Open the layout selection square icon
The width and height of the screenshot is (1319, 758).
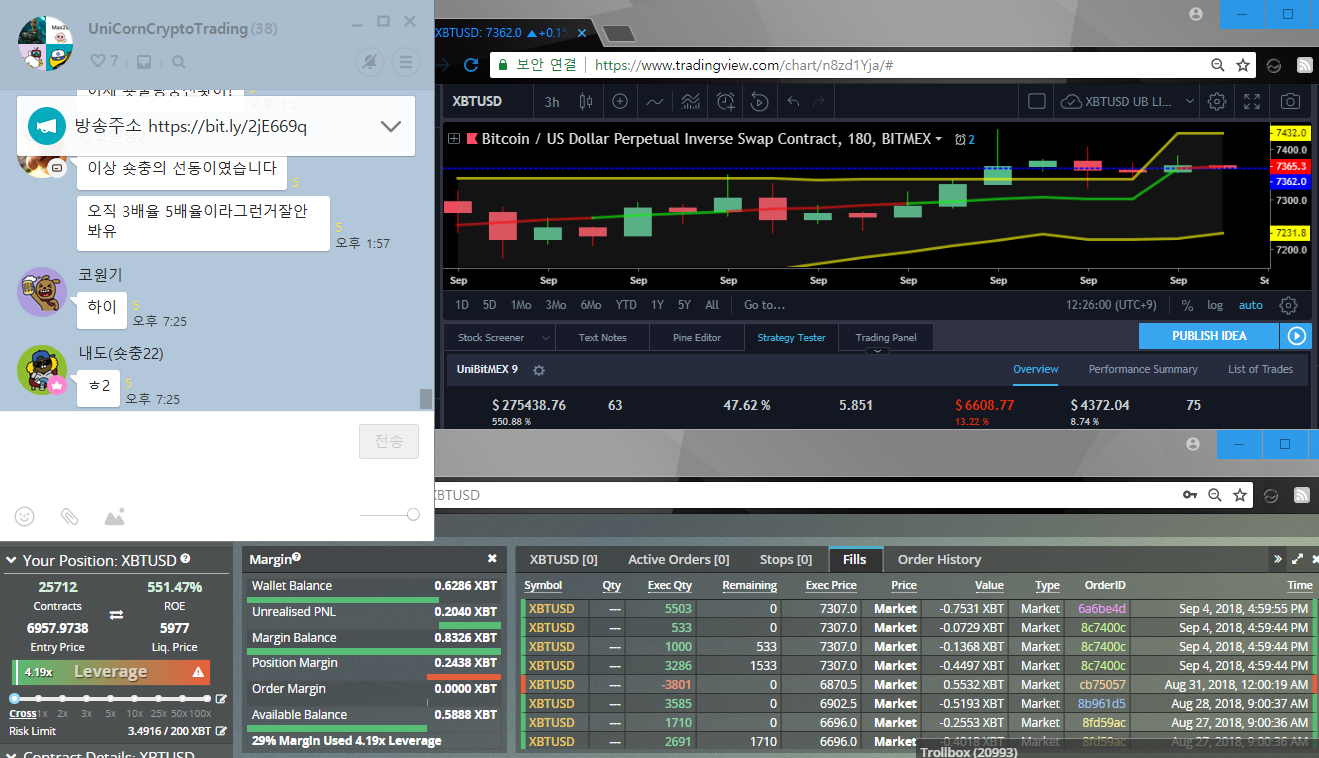[x=1037, y=101]
